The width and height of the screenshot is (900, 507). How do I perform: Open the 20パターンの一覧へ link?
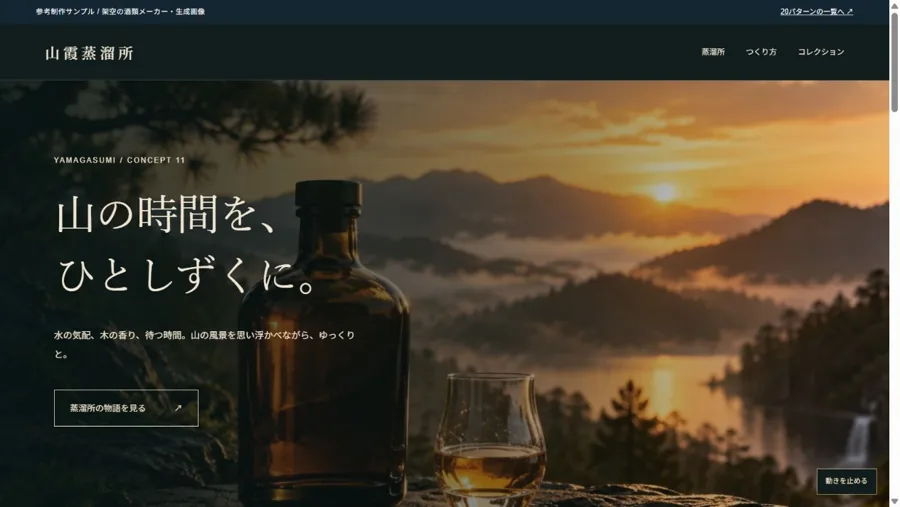coord(816,11)
